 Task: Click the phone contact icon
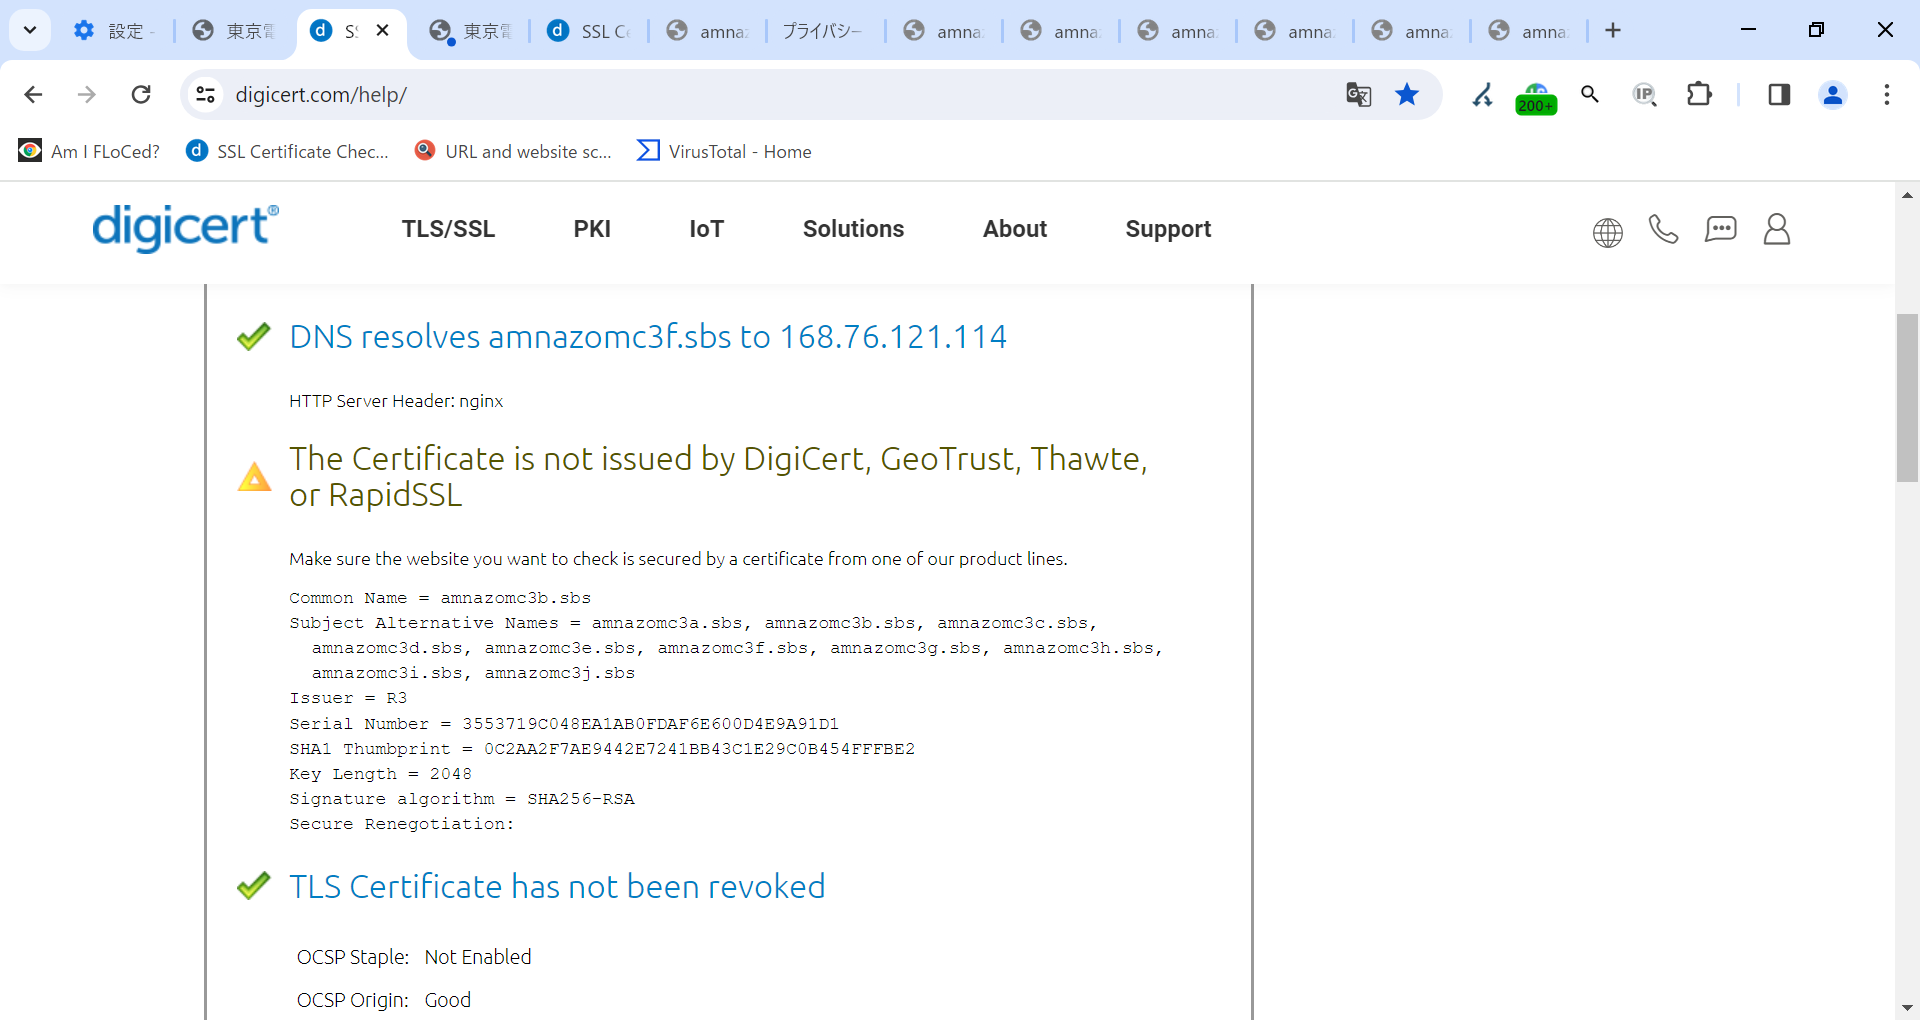pos(1663,229)
